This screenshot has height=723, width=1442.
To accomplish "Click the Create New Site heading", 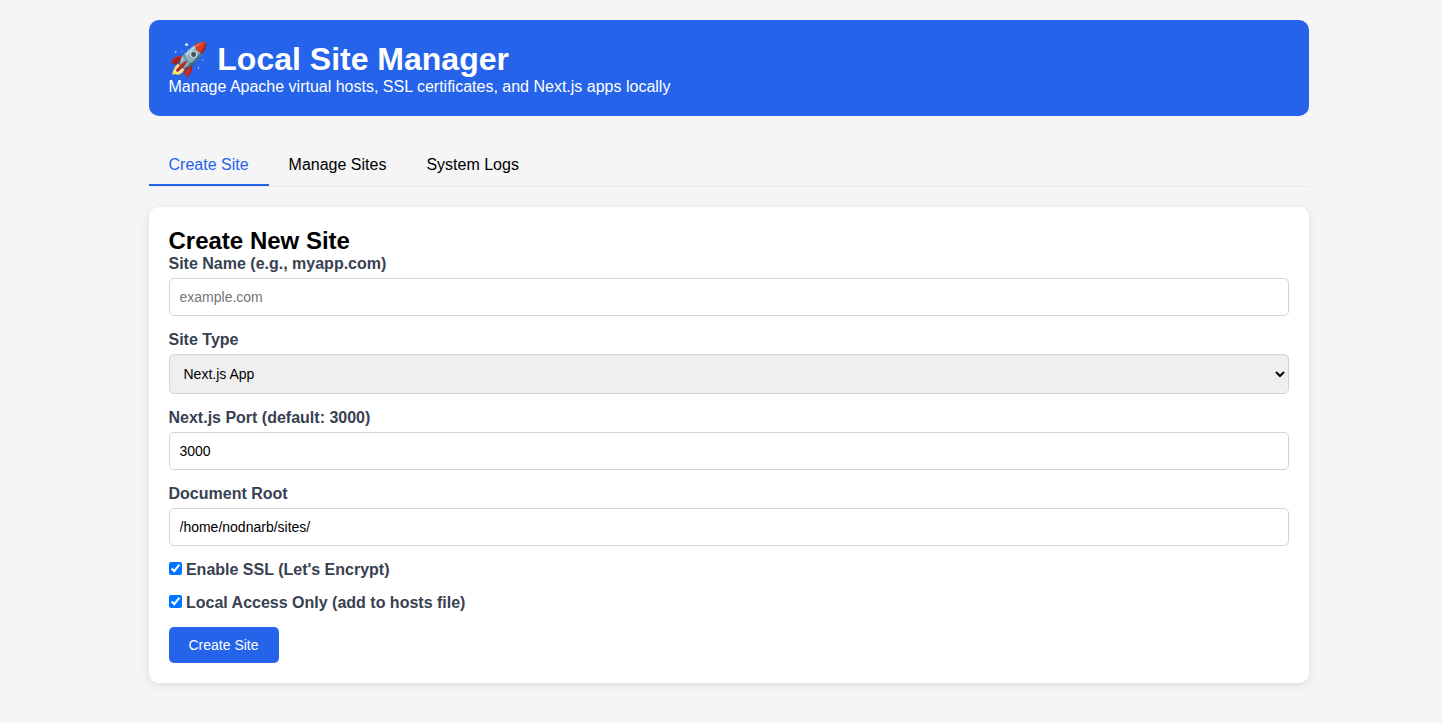I will 259,241.
